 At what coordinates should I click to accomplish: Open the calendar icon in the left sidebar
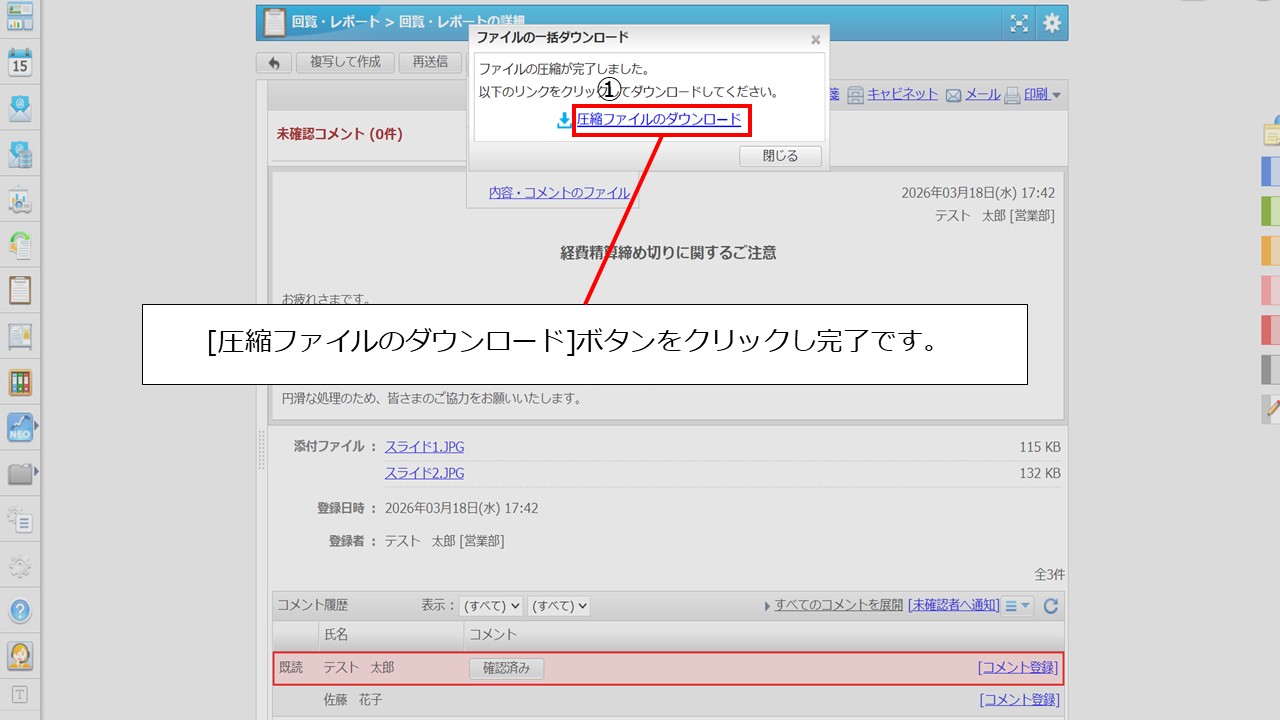[x=20, y=63]
